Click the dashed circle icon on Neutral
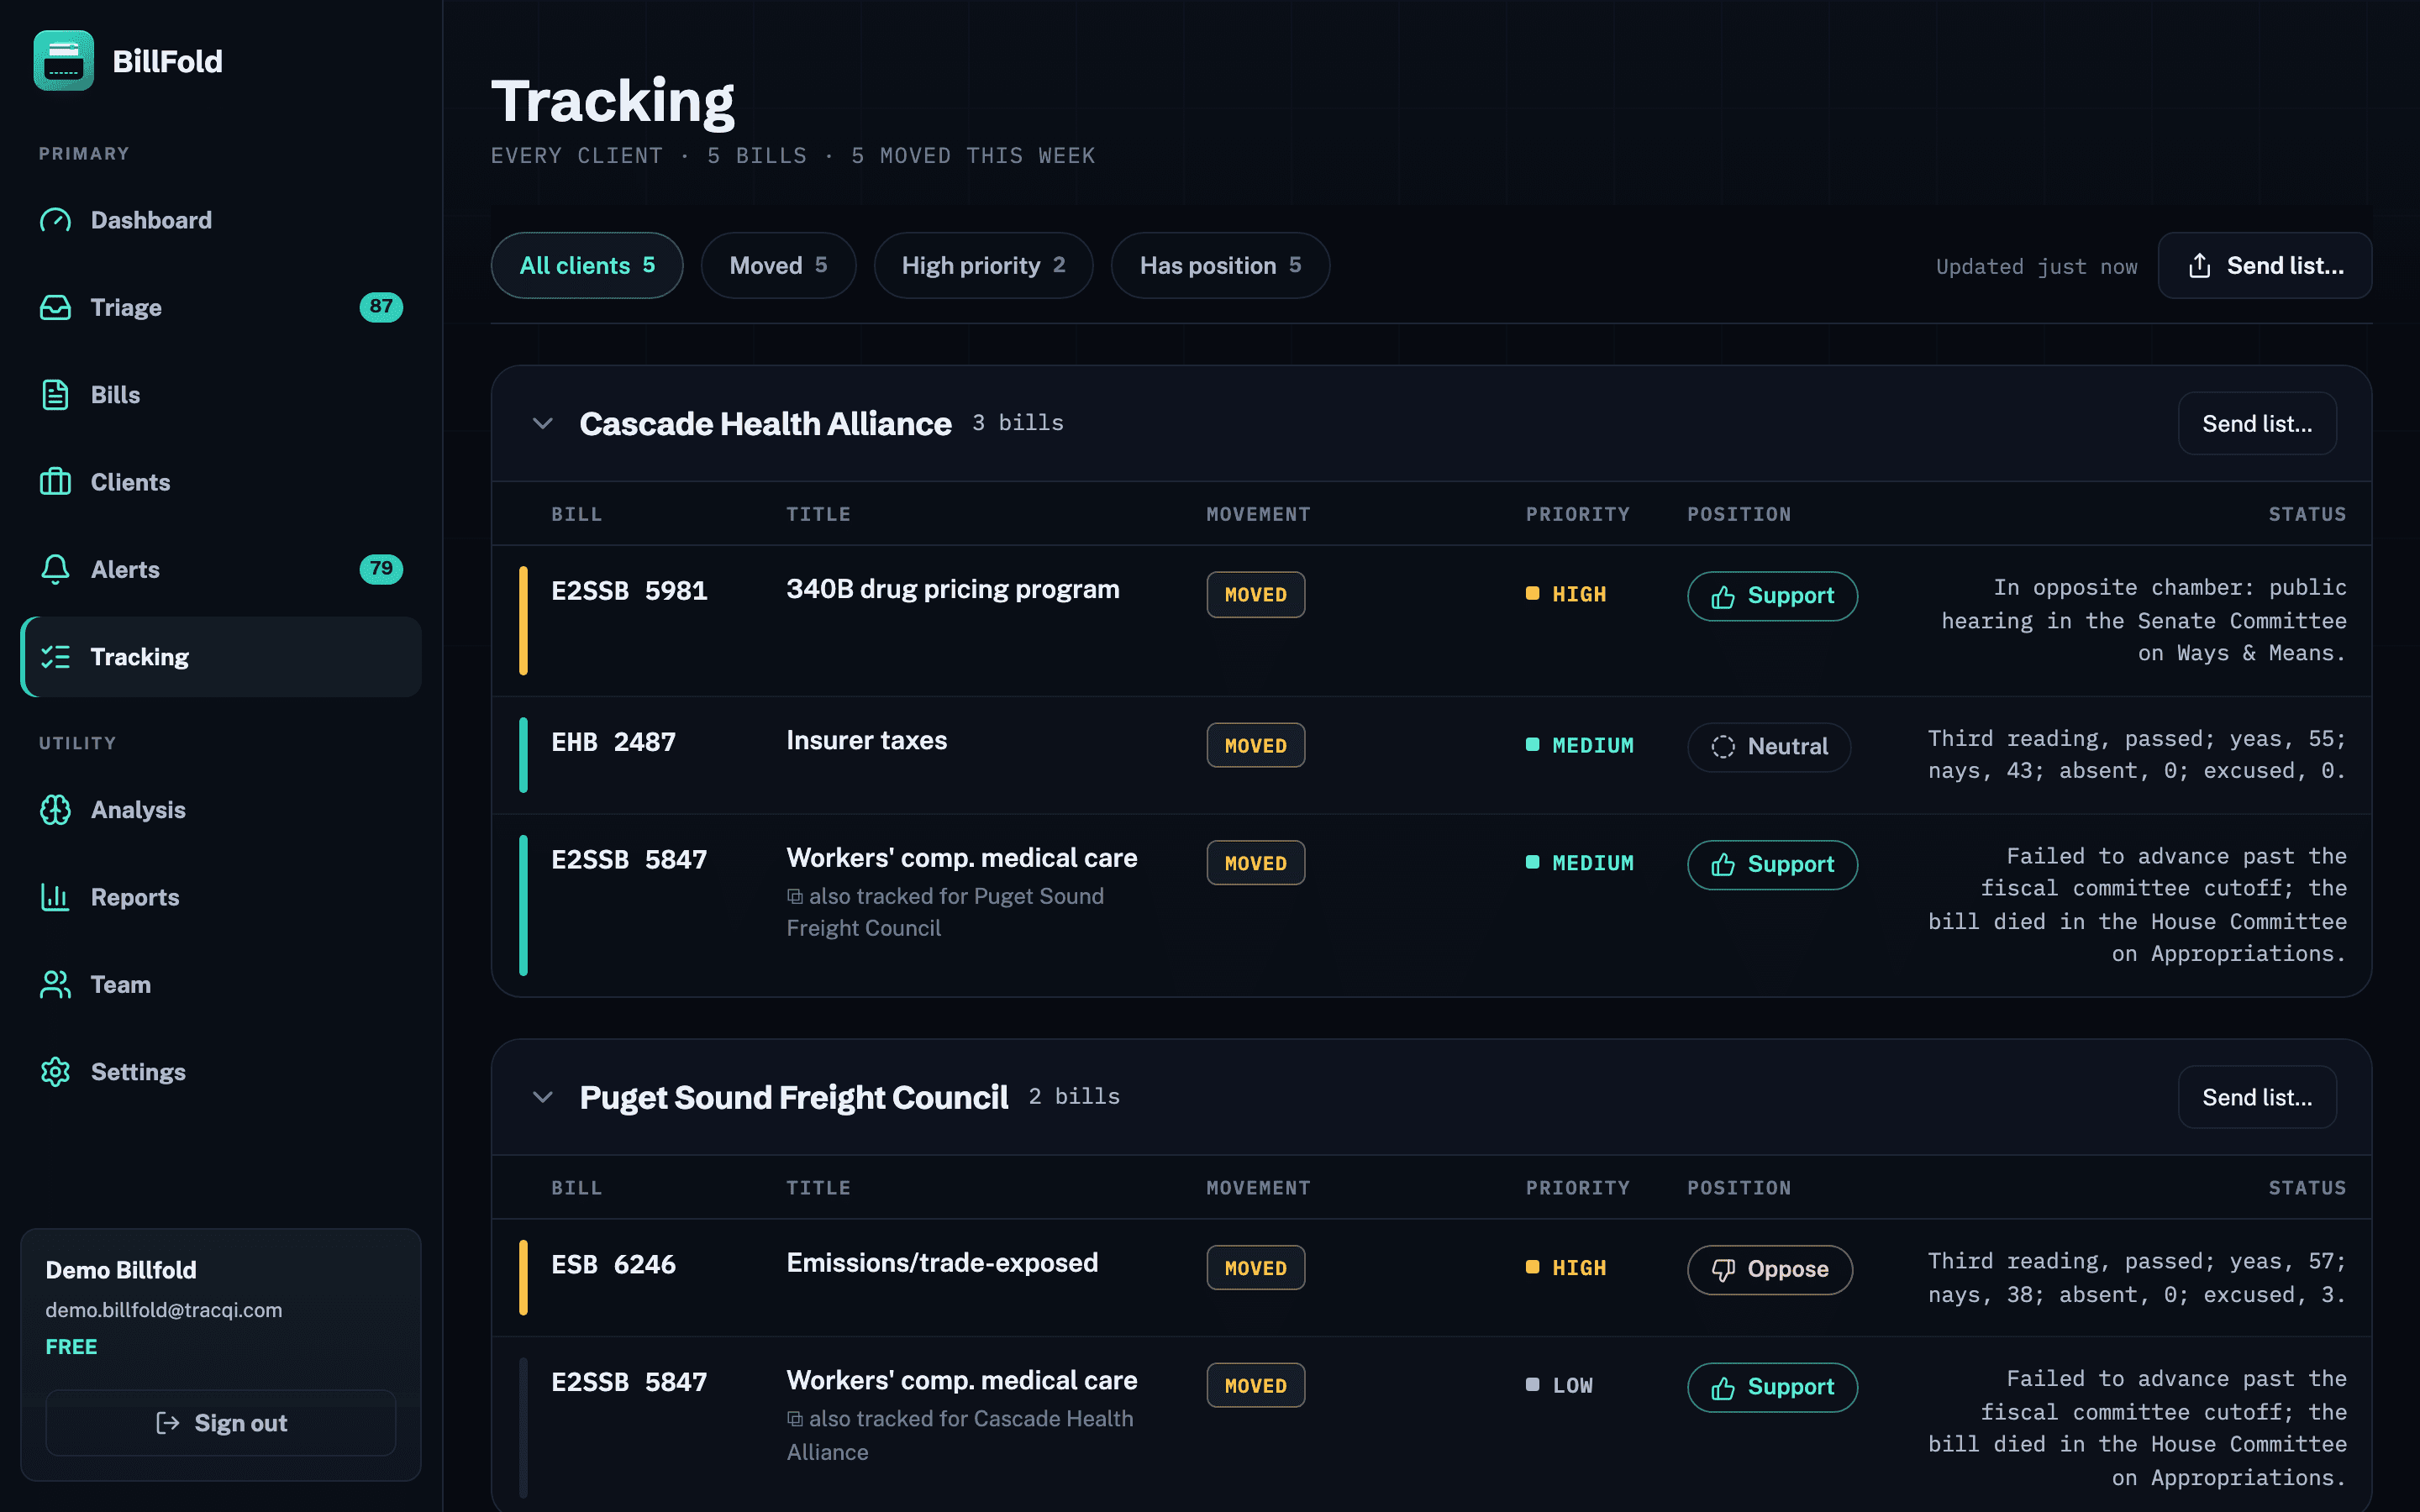The width and height of the screenshot is (2420, 1512). [1722, 747]
